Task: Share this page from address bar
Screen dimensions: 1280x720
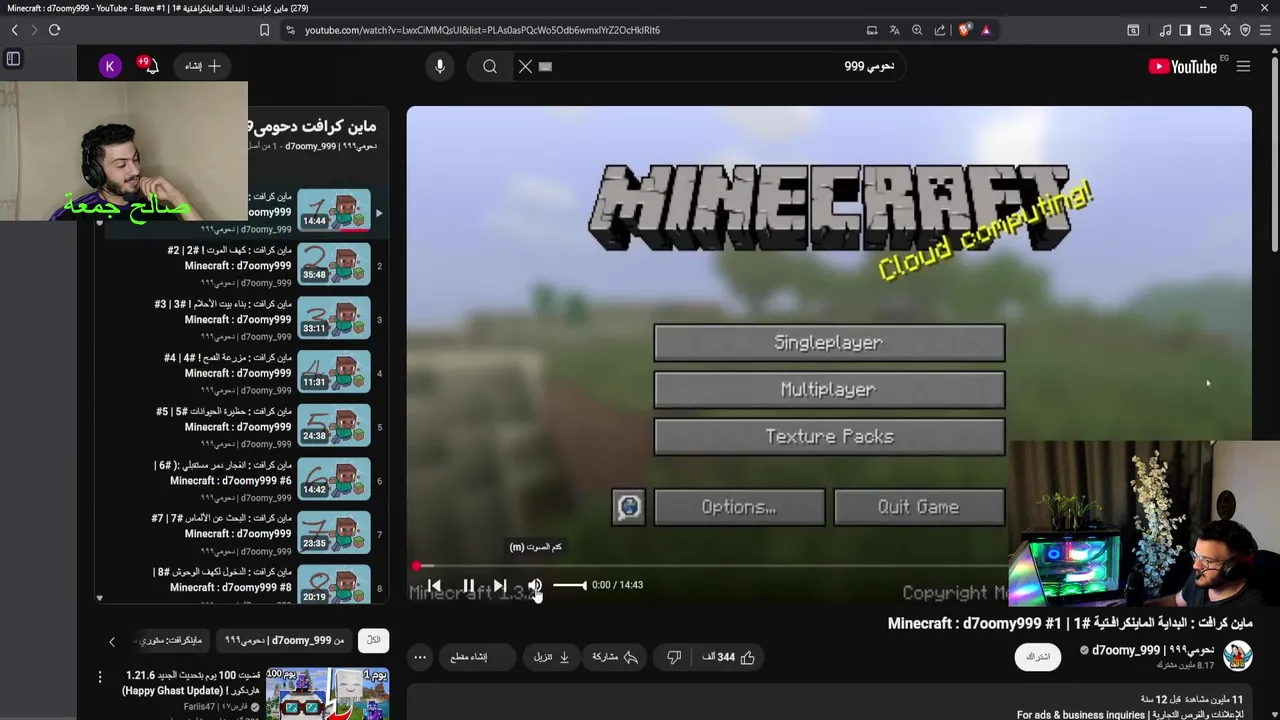Action: 940,30
